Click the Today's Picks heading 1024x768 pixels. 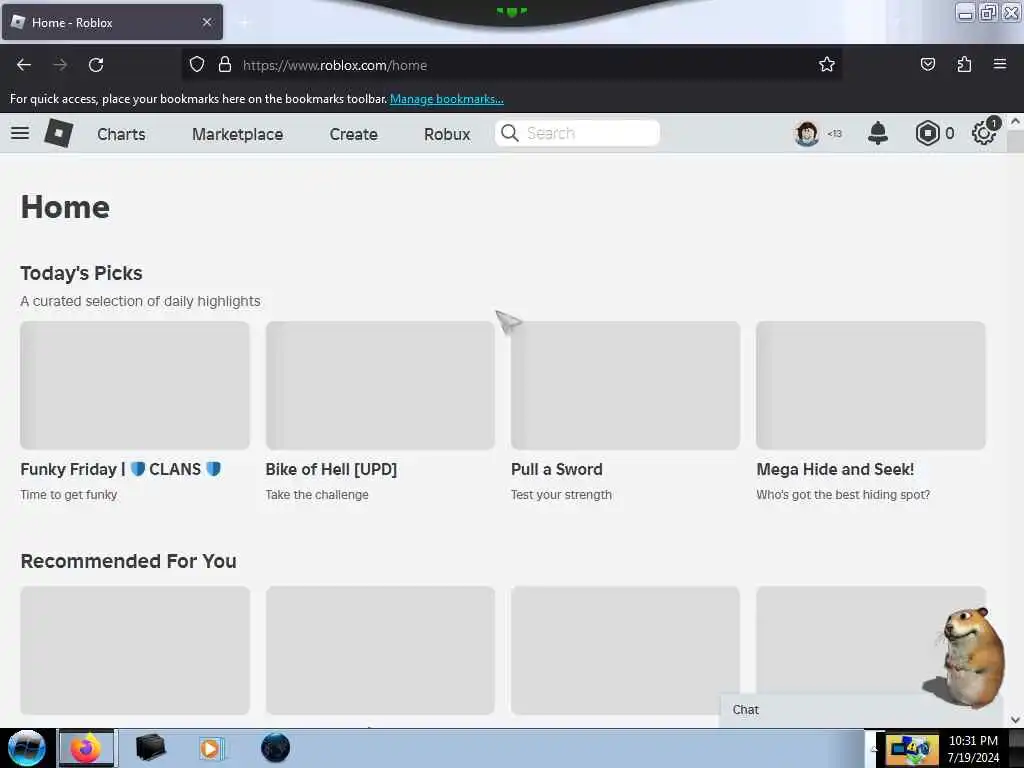pyautogui.click(x=81, y=273)
